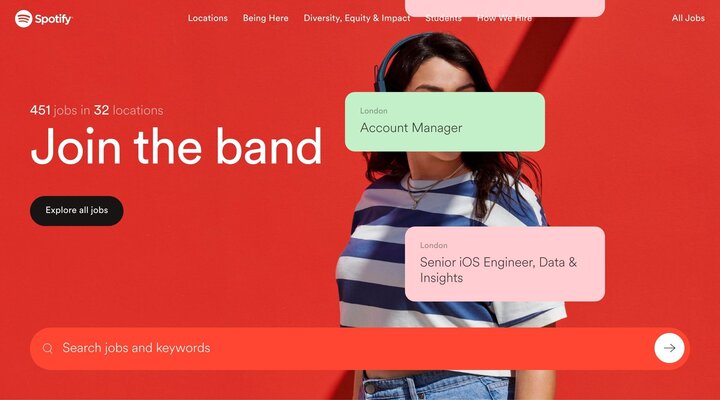The width and height of the screenshot is (720, 400).
Task: Open the Senior iOS Engineer job card
Action: [505, 264]
